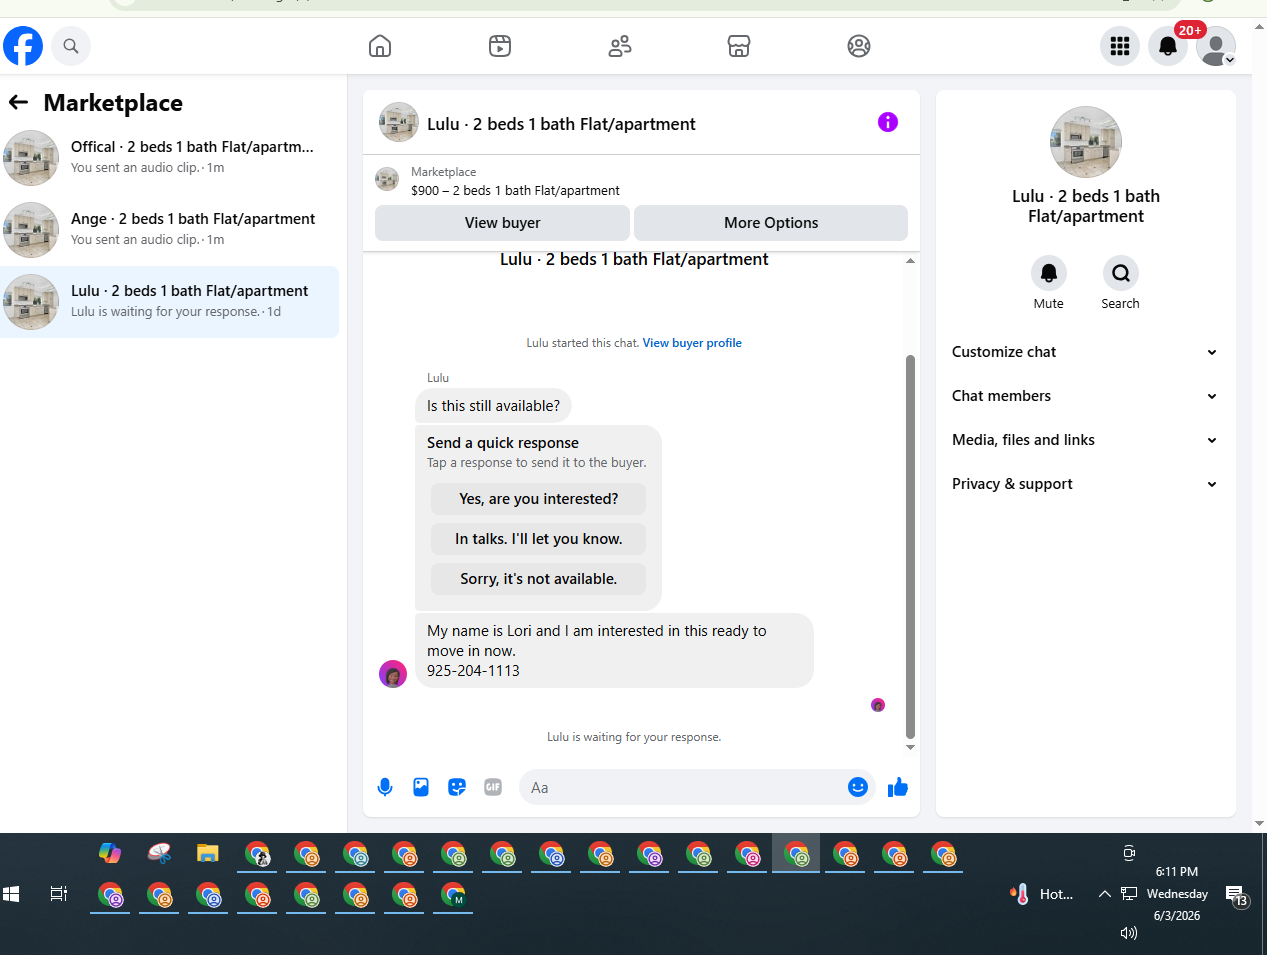
Task: Open the Marketplace tab in the top bar
Action: (739, 46)
